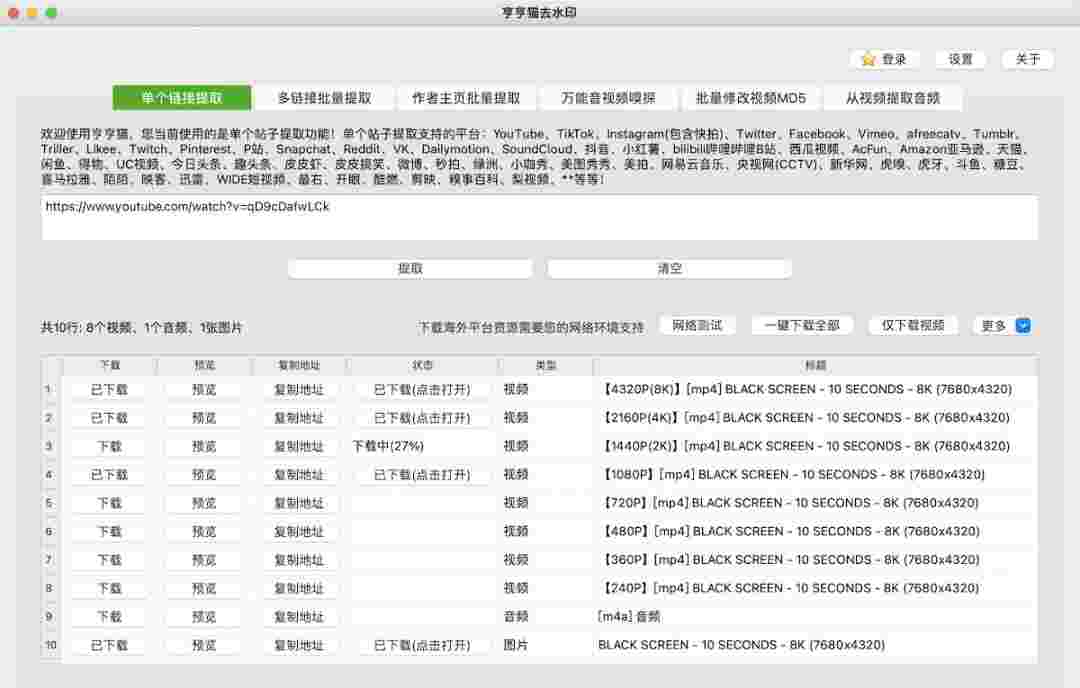Click the 登录 button with star icon
Screen dimensions: 1080x688
(x=884, y=59)
